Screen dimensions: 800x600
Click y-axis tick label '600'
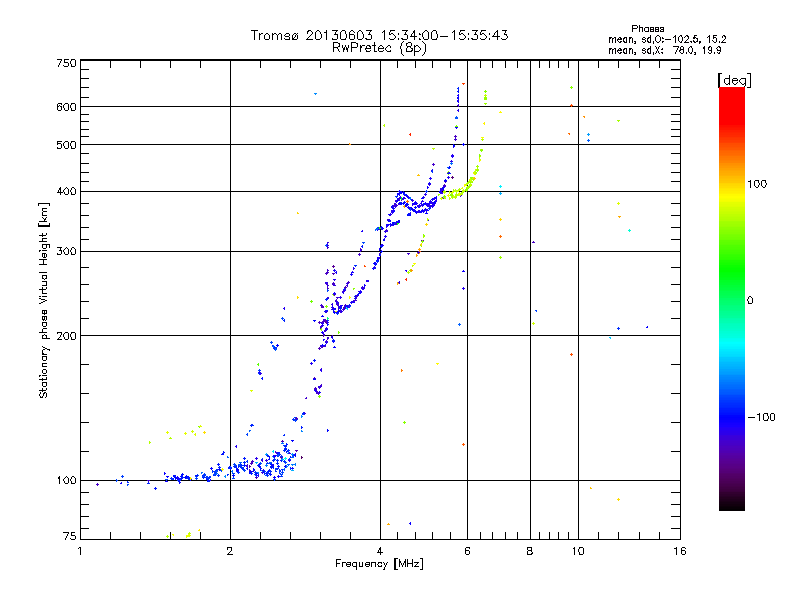pos(66,107)
